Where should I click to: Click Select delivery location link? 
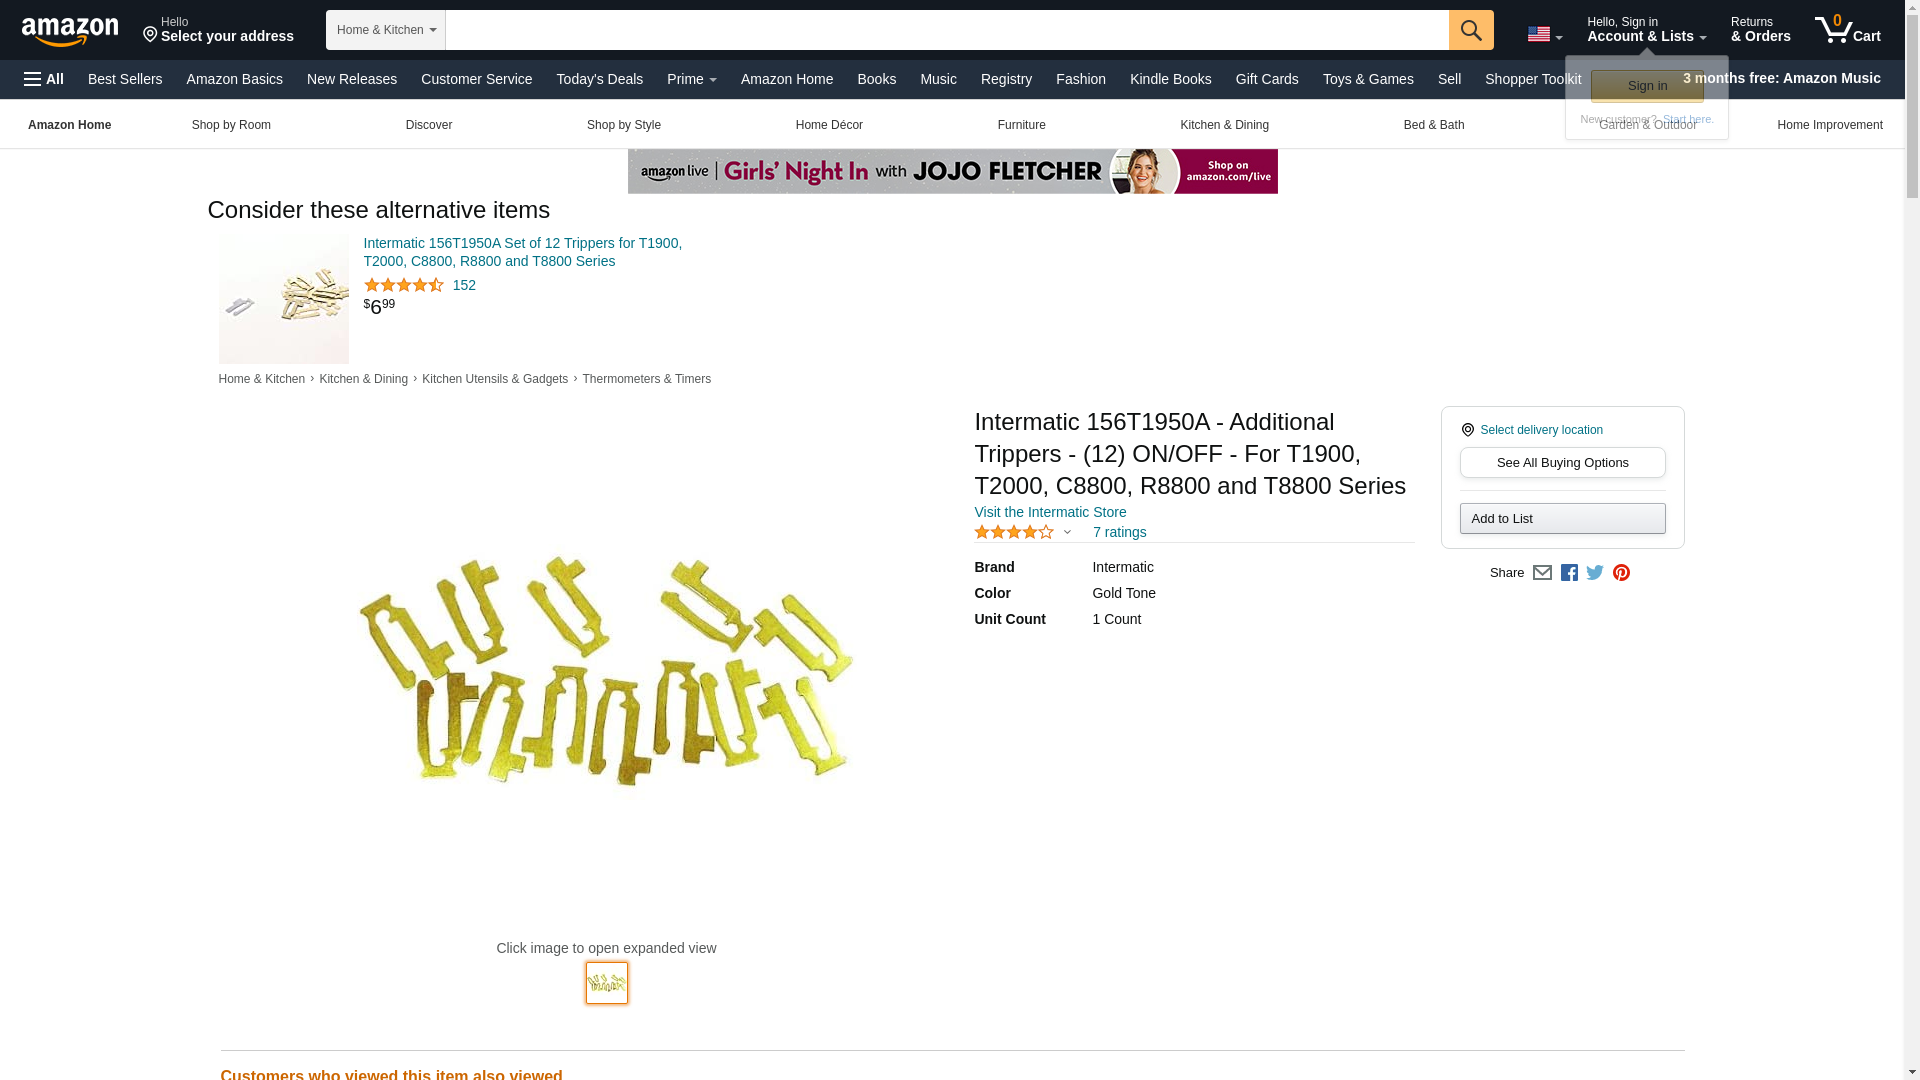(1541, 430)
